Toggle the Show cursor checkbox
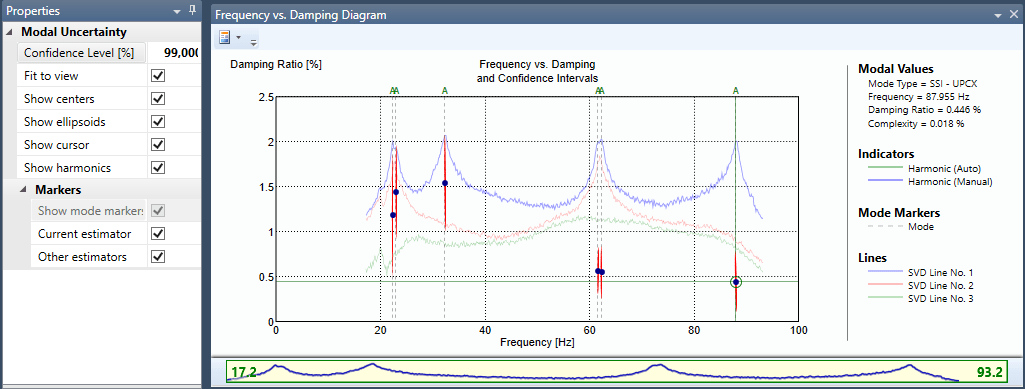 click(158, 144)
